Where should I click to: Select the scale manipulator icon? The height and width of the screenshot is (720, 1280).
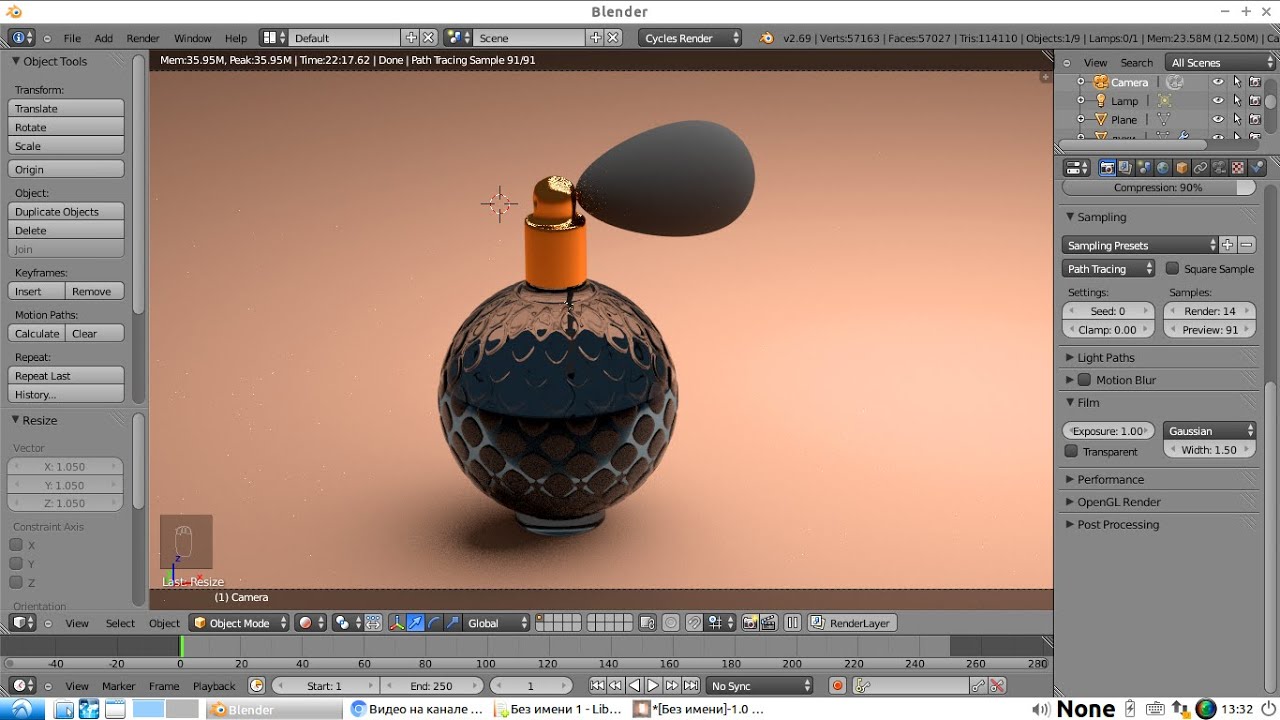[454, 623]
